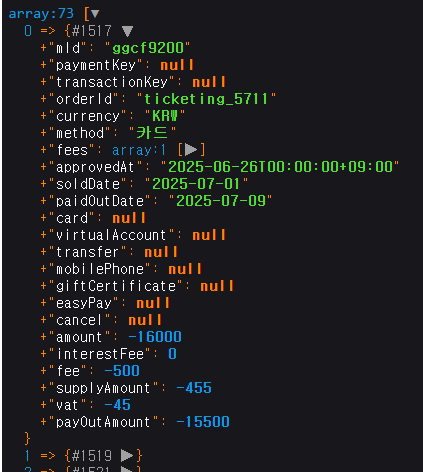The height and width of the screenshot is (472, 423).
Task: Expand the fees array:1 triangle
Action: [x=191, y=150]
